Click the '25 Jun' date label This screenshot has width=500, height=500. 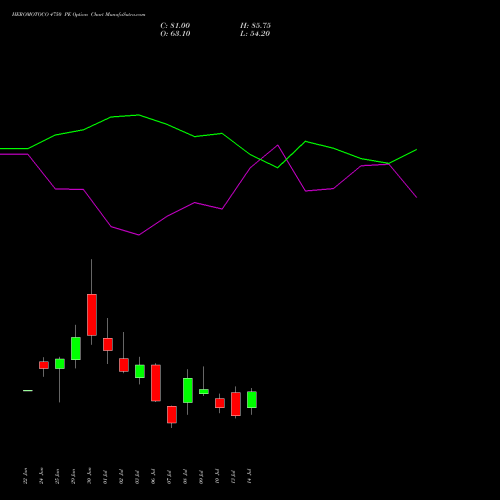click(57, 476)
